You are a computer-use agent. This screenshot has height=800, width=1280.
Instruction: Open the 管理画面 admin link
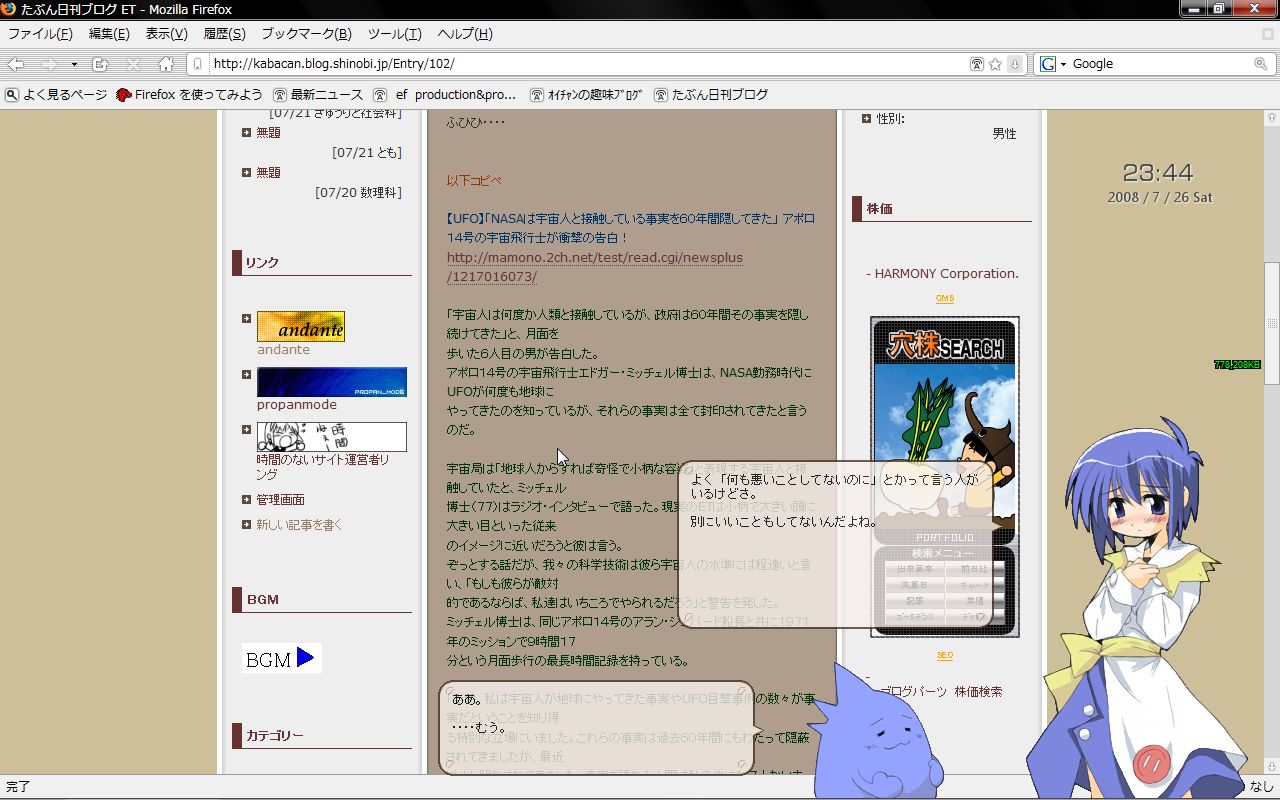pyautogui.click(x=281, y=500)
